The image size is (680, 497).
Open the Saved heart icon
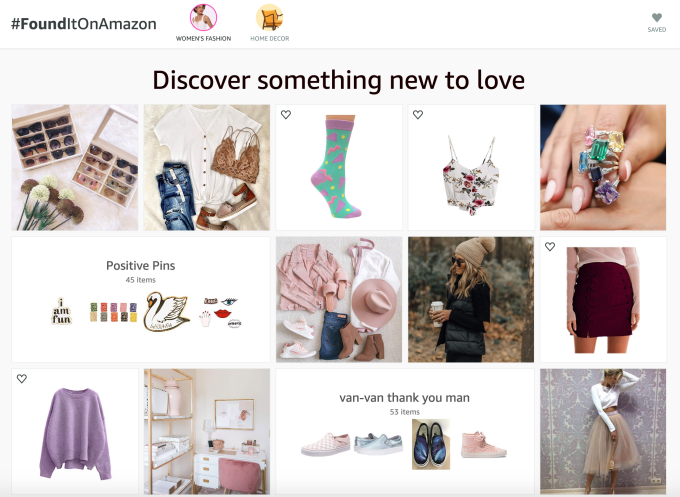(x=657, y=18)
